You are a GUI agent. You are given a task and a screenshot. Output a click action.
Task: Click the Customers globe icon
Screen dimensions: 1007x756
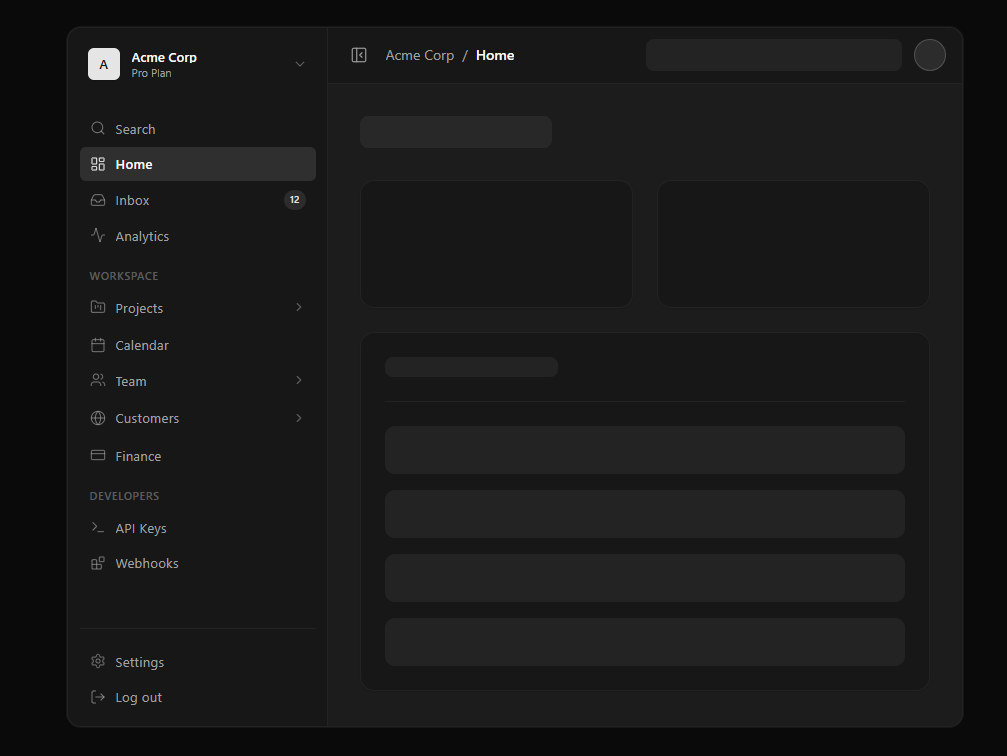tap(98, 418)
